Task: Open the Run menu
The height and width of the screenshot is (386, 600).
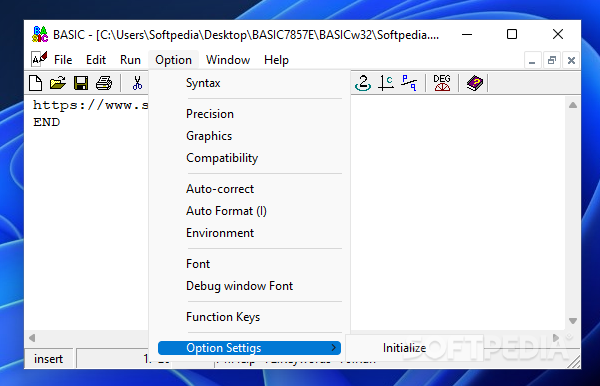Action: 130,60
